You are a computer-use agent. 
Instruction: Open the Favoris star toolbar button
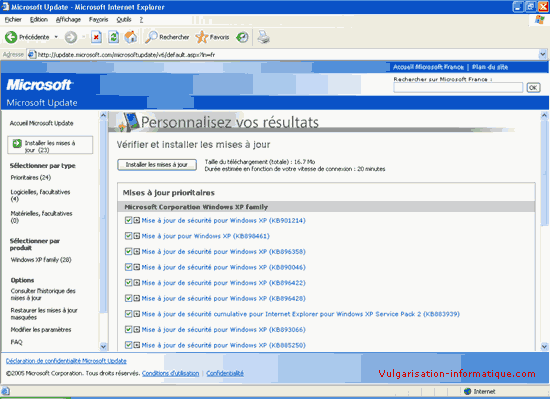213,37
